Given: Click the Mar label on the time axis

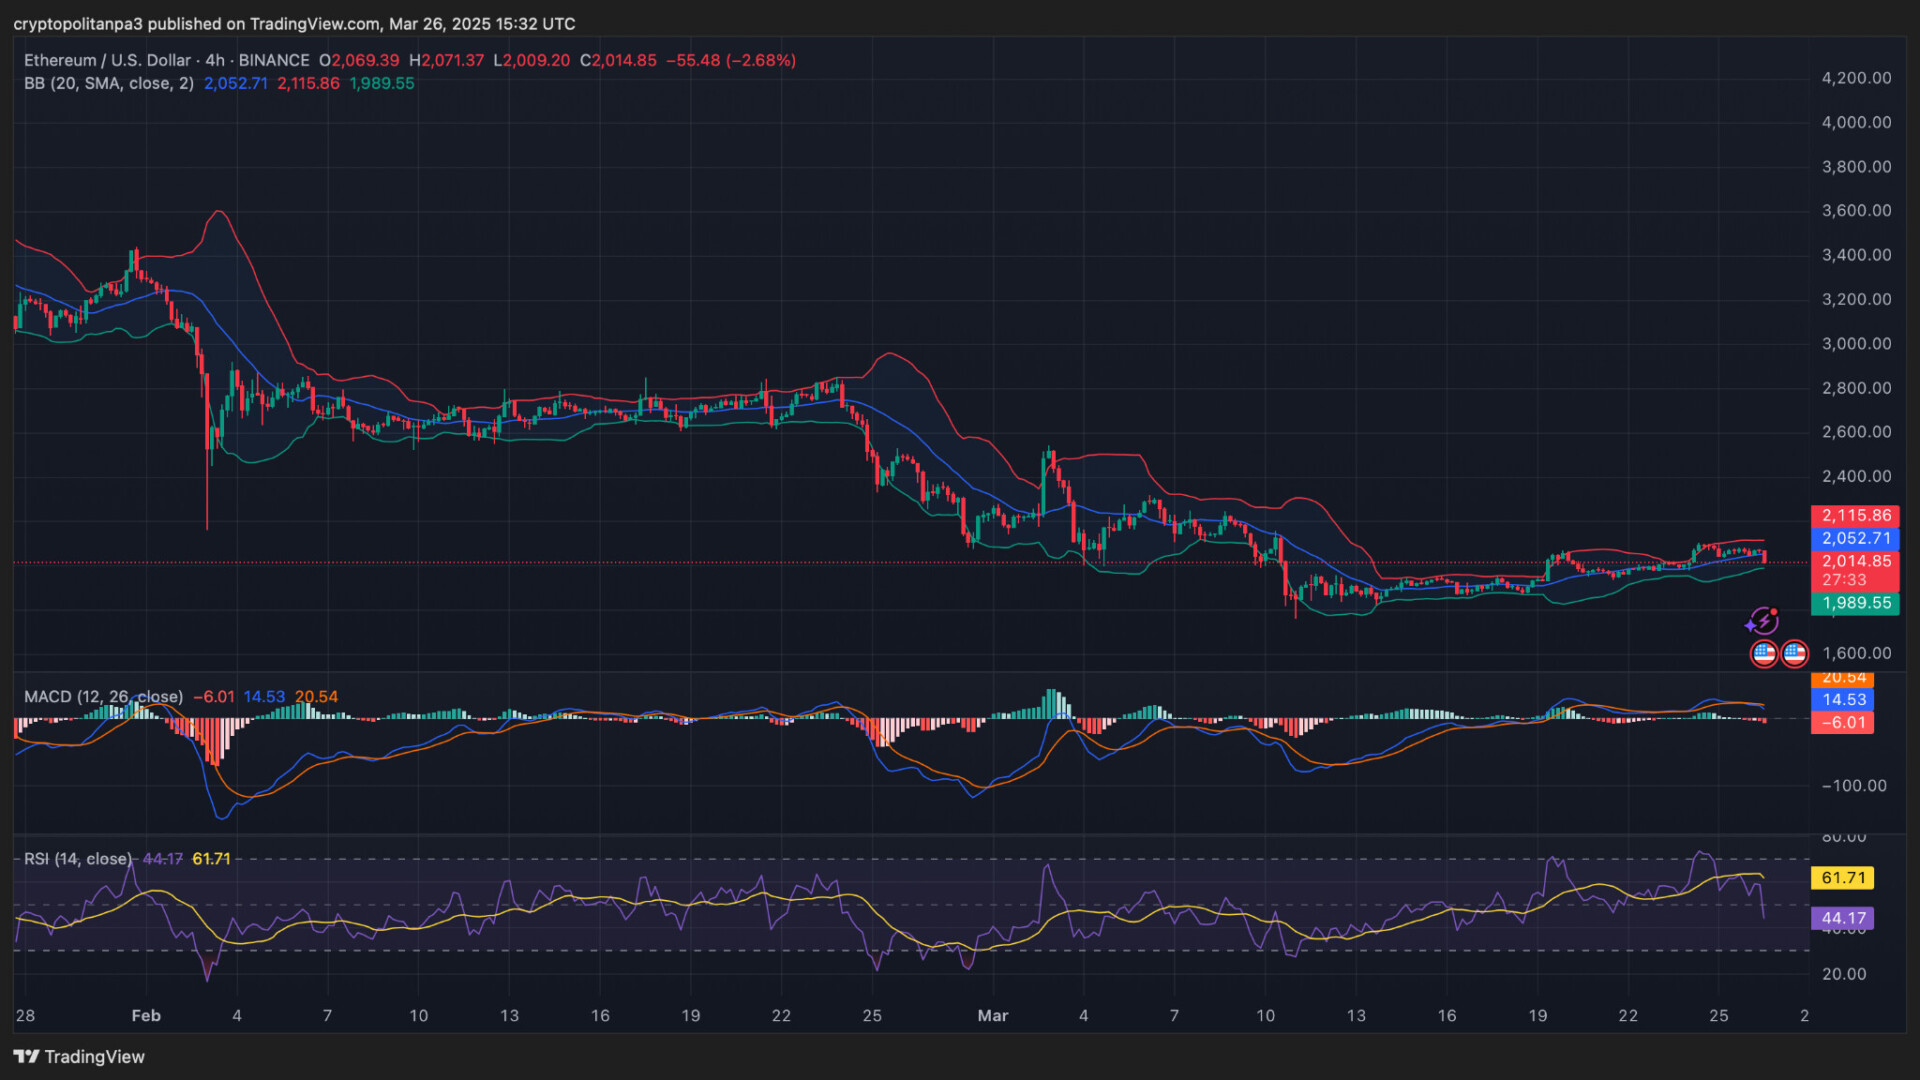Looking at the screenshot, I should (x=992, y=1016).
